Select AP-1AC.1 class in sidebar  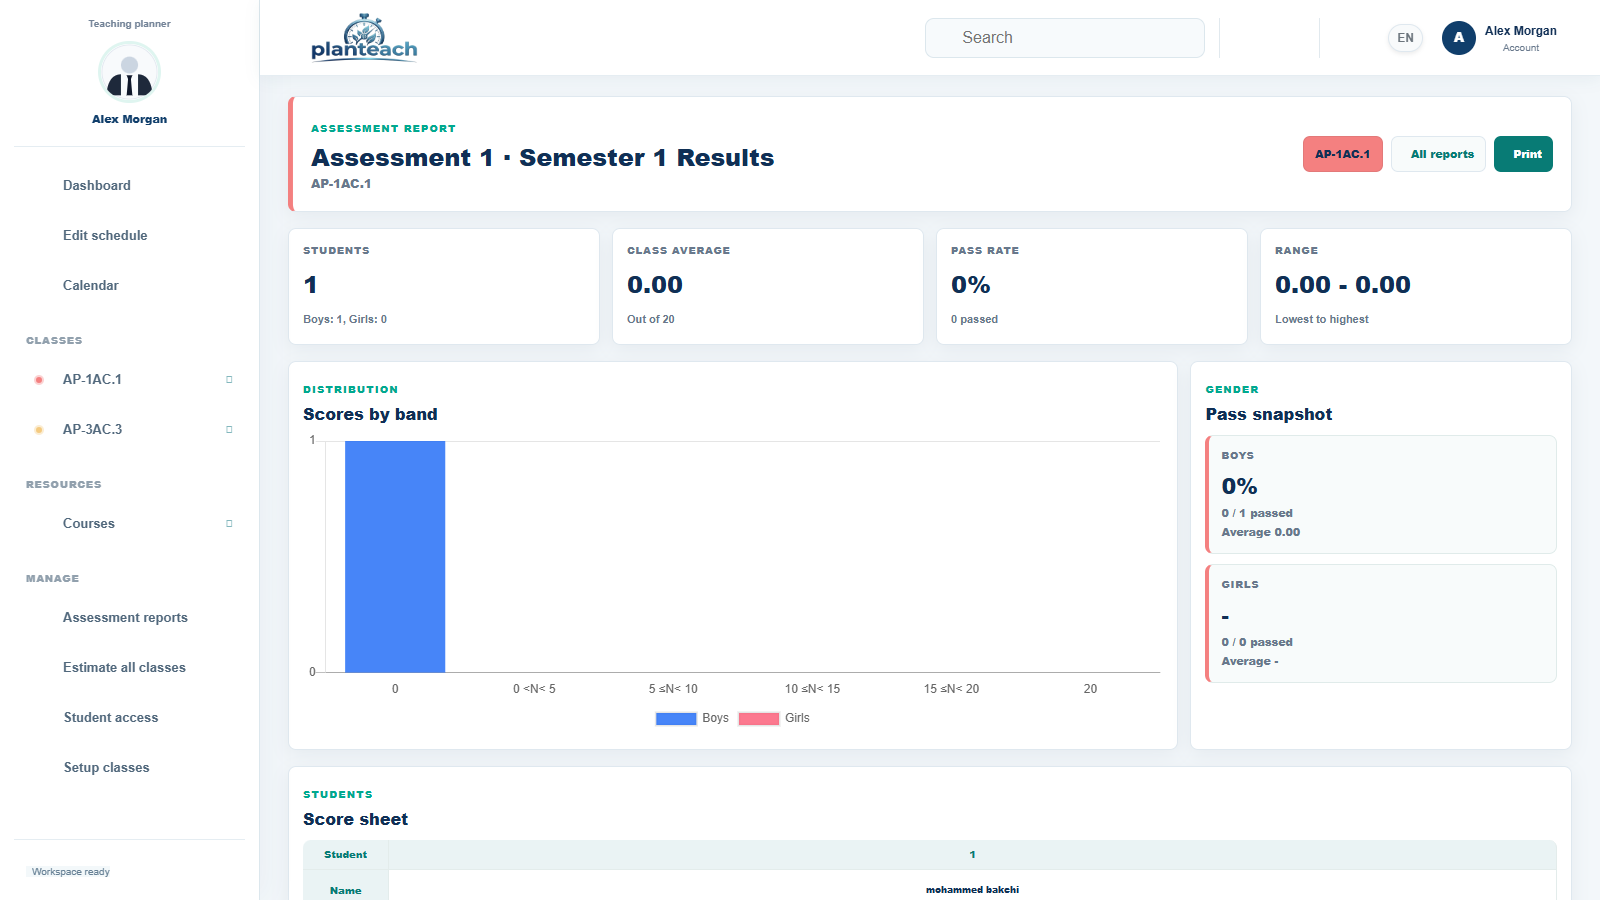[92, 379]
